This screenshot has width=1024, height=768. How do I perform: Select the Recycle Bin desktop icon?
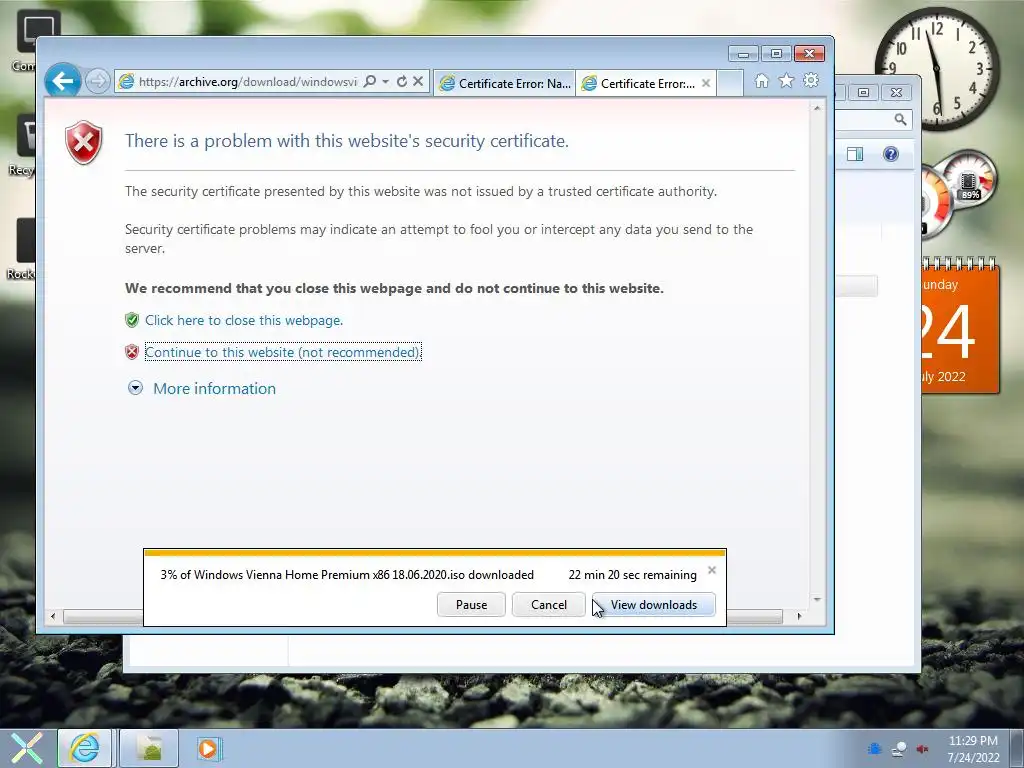tap(24, 145)
